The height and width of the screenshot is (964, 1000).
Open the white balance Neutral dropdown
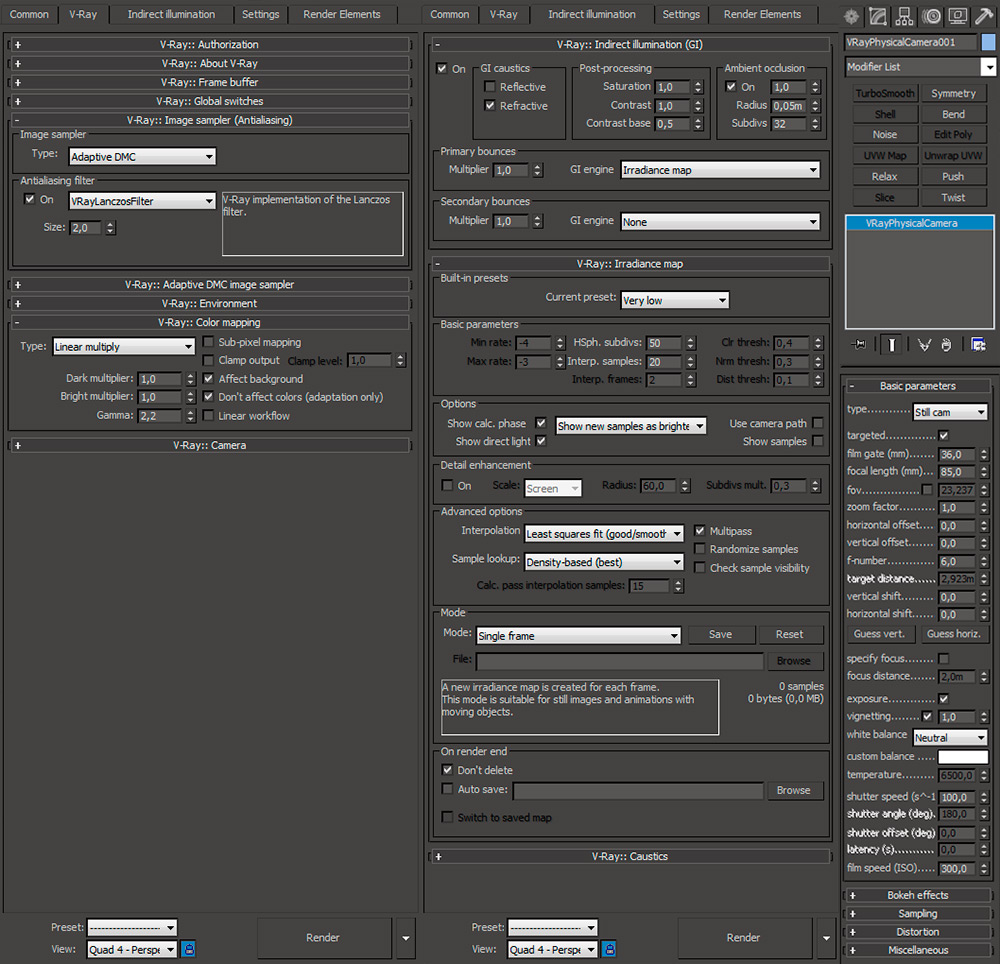pyautogui.click(x=949, y=737)
